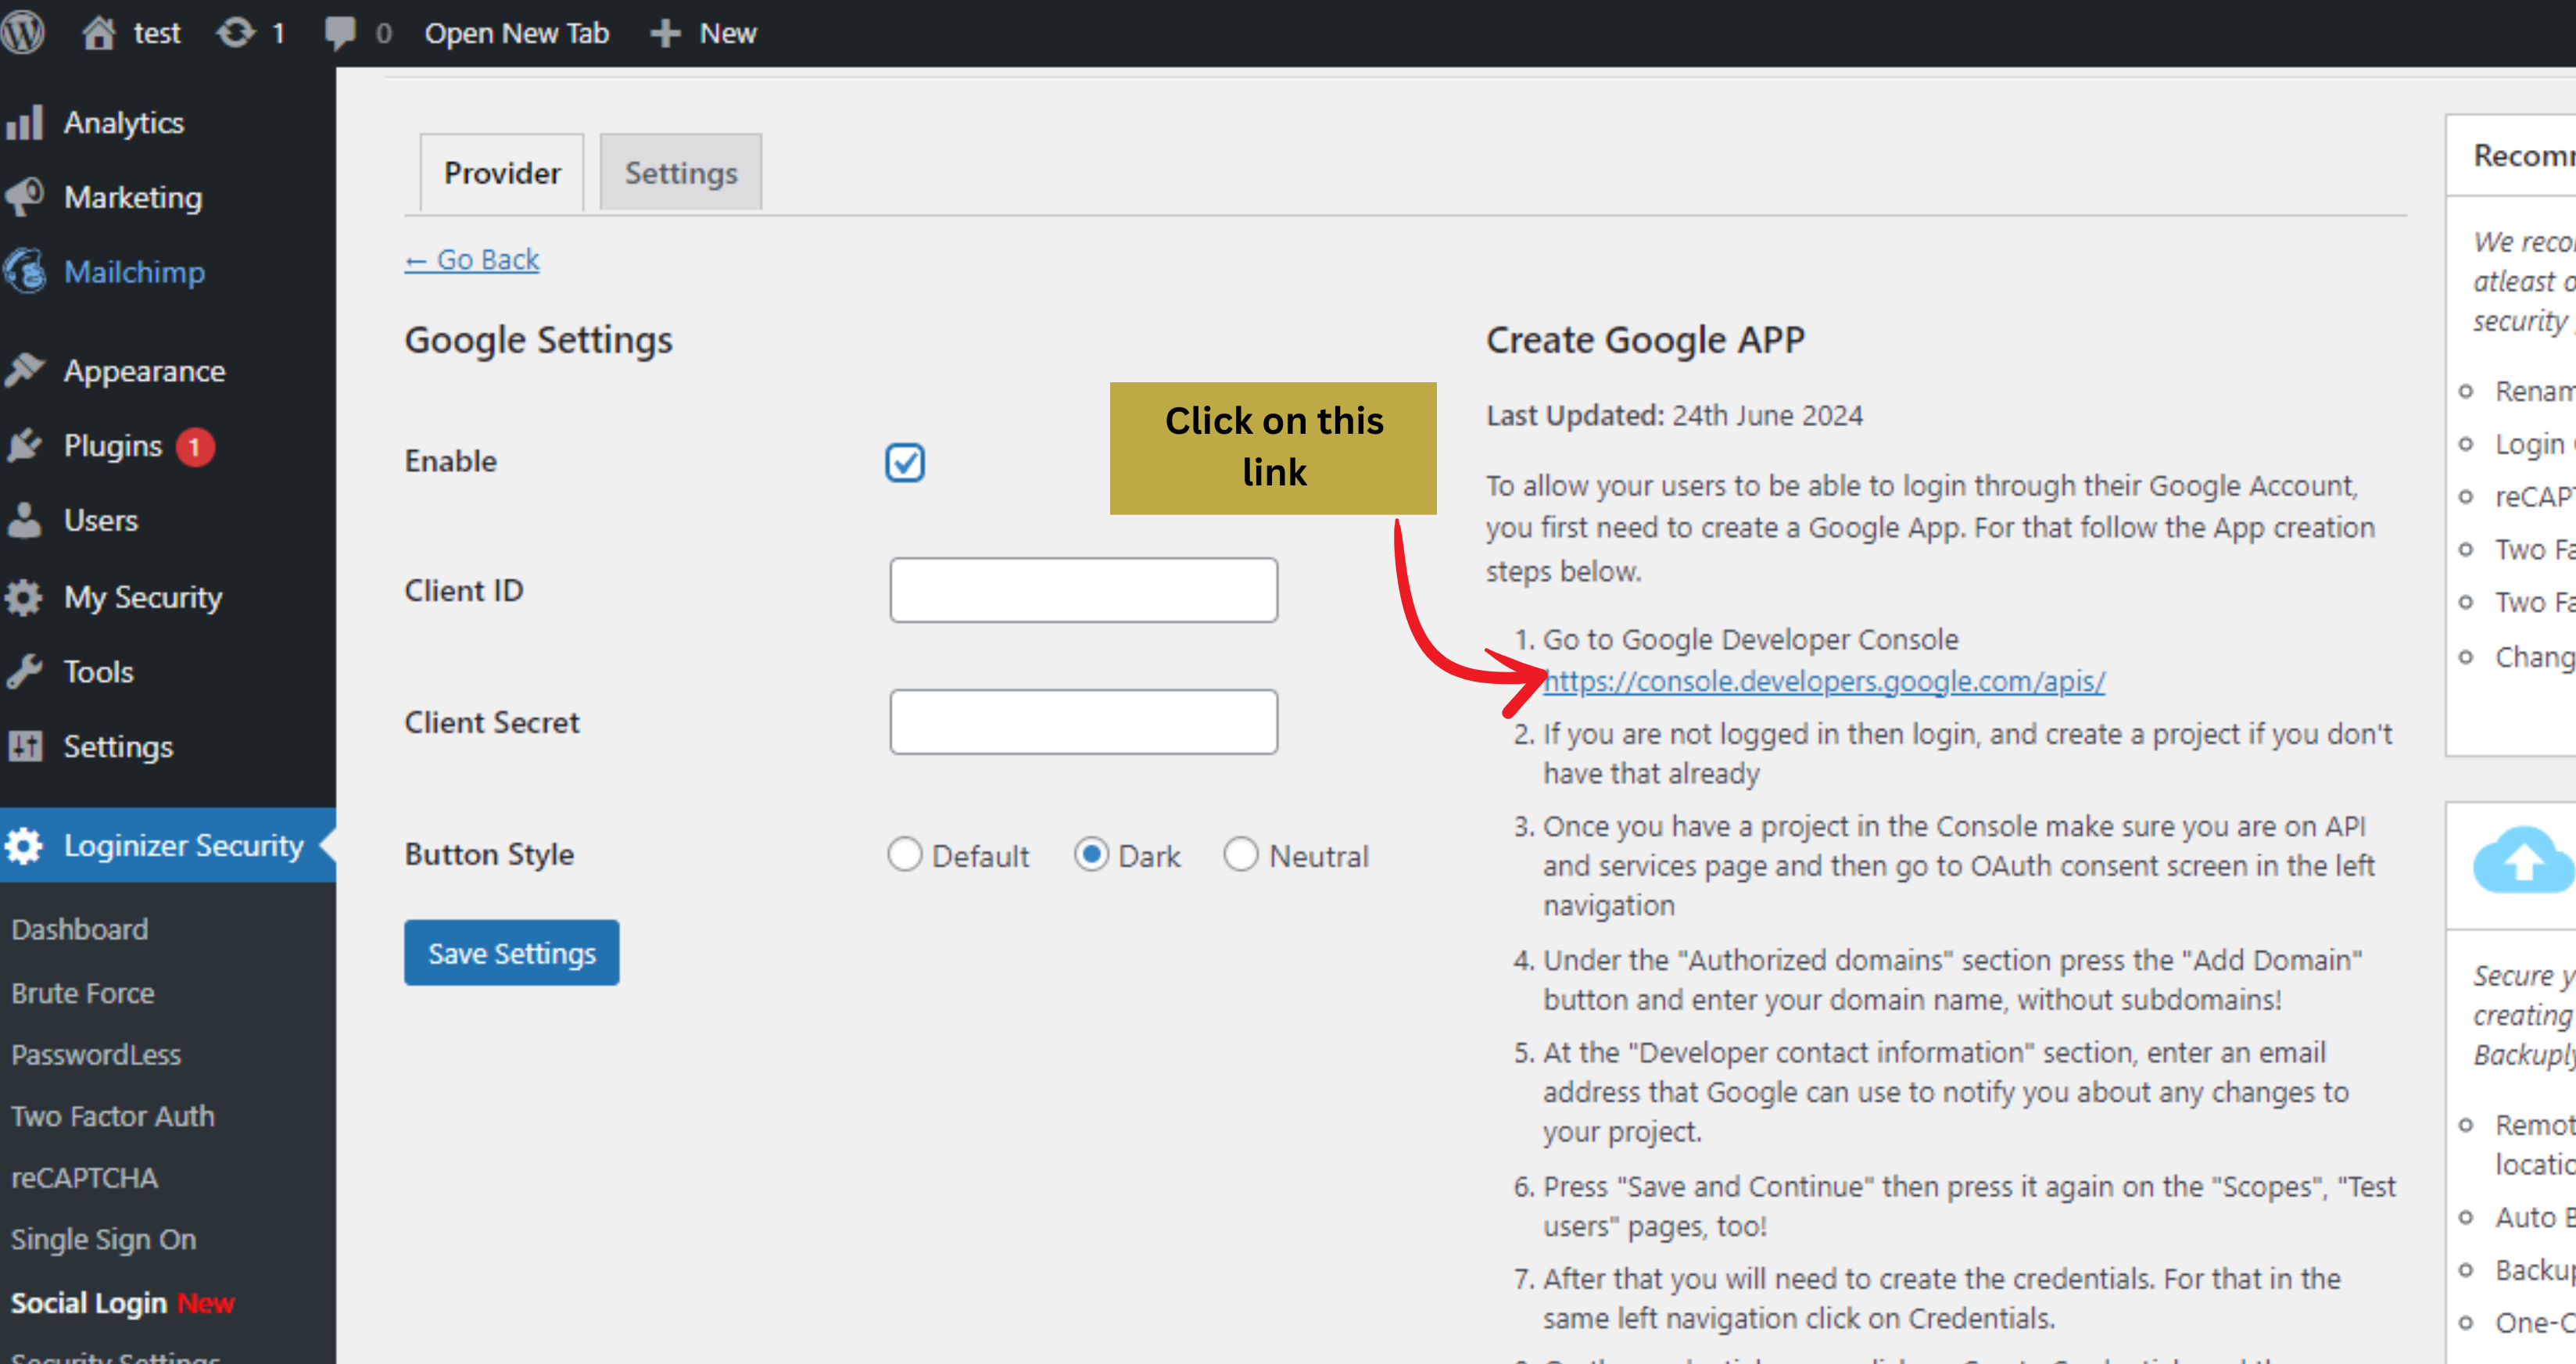2576x1364 pixels.
Task: Open Mailchimp in the sidebar menu
Action: [134, 271]
